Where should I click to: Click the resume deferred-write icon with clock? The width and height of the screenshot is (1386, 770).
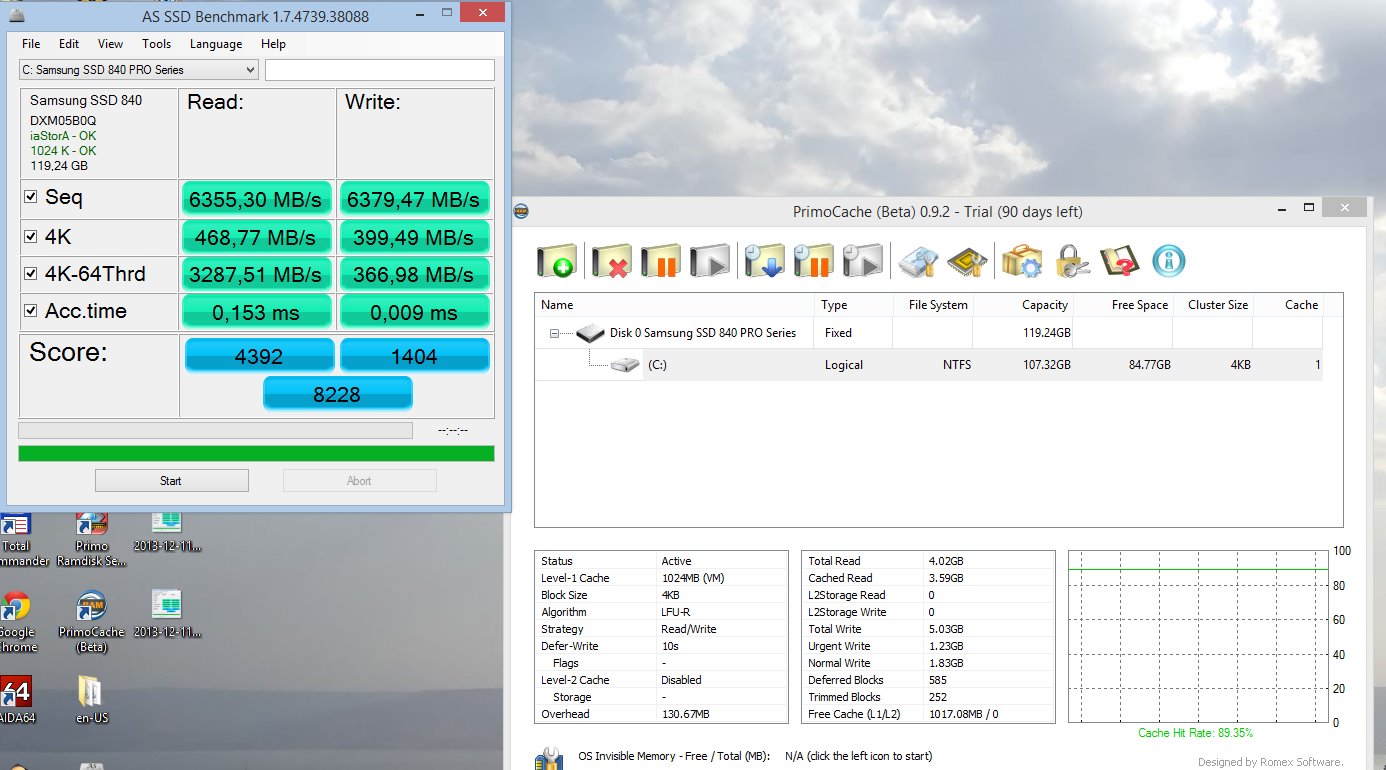click(x=864, y=261)
